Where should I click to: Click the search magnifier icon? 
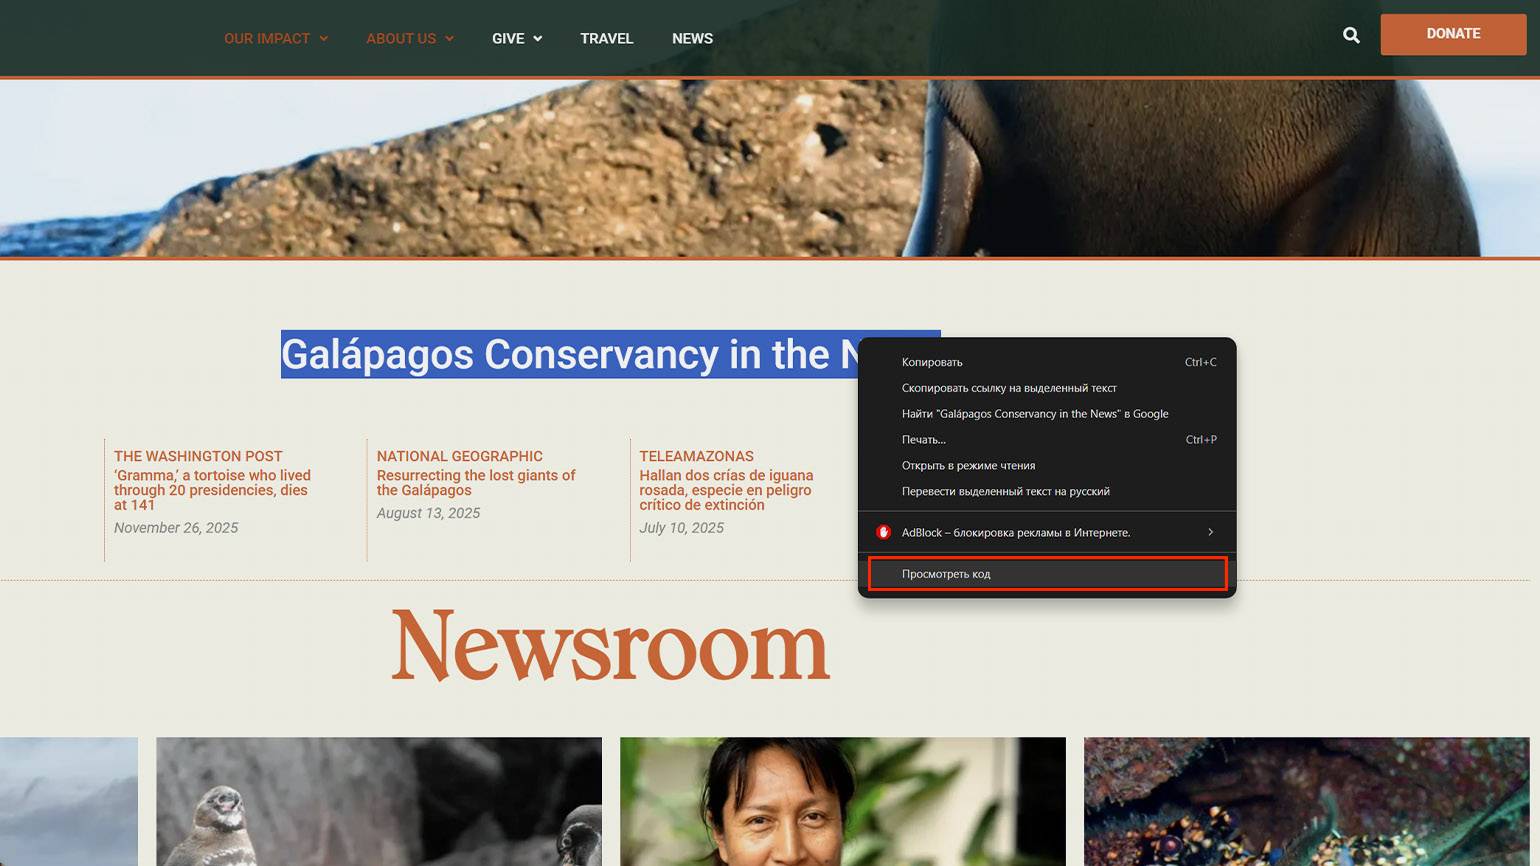click(x=1351, y=36)
